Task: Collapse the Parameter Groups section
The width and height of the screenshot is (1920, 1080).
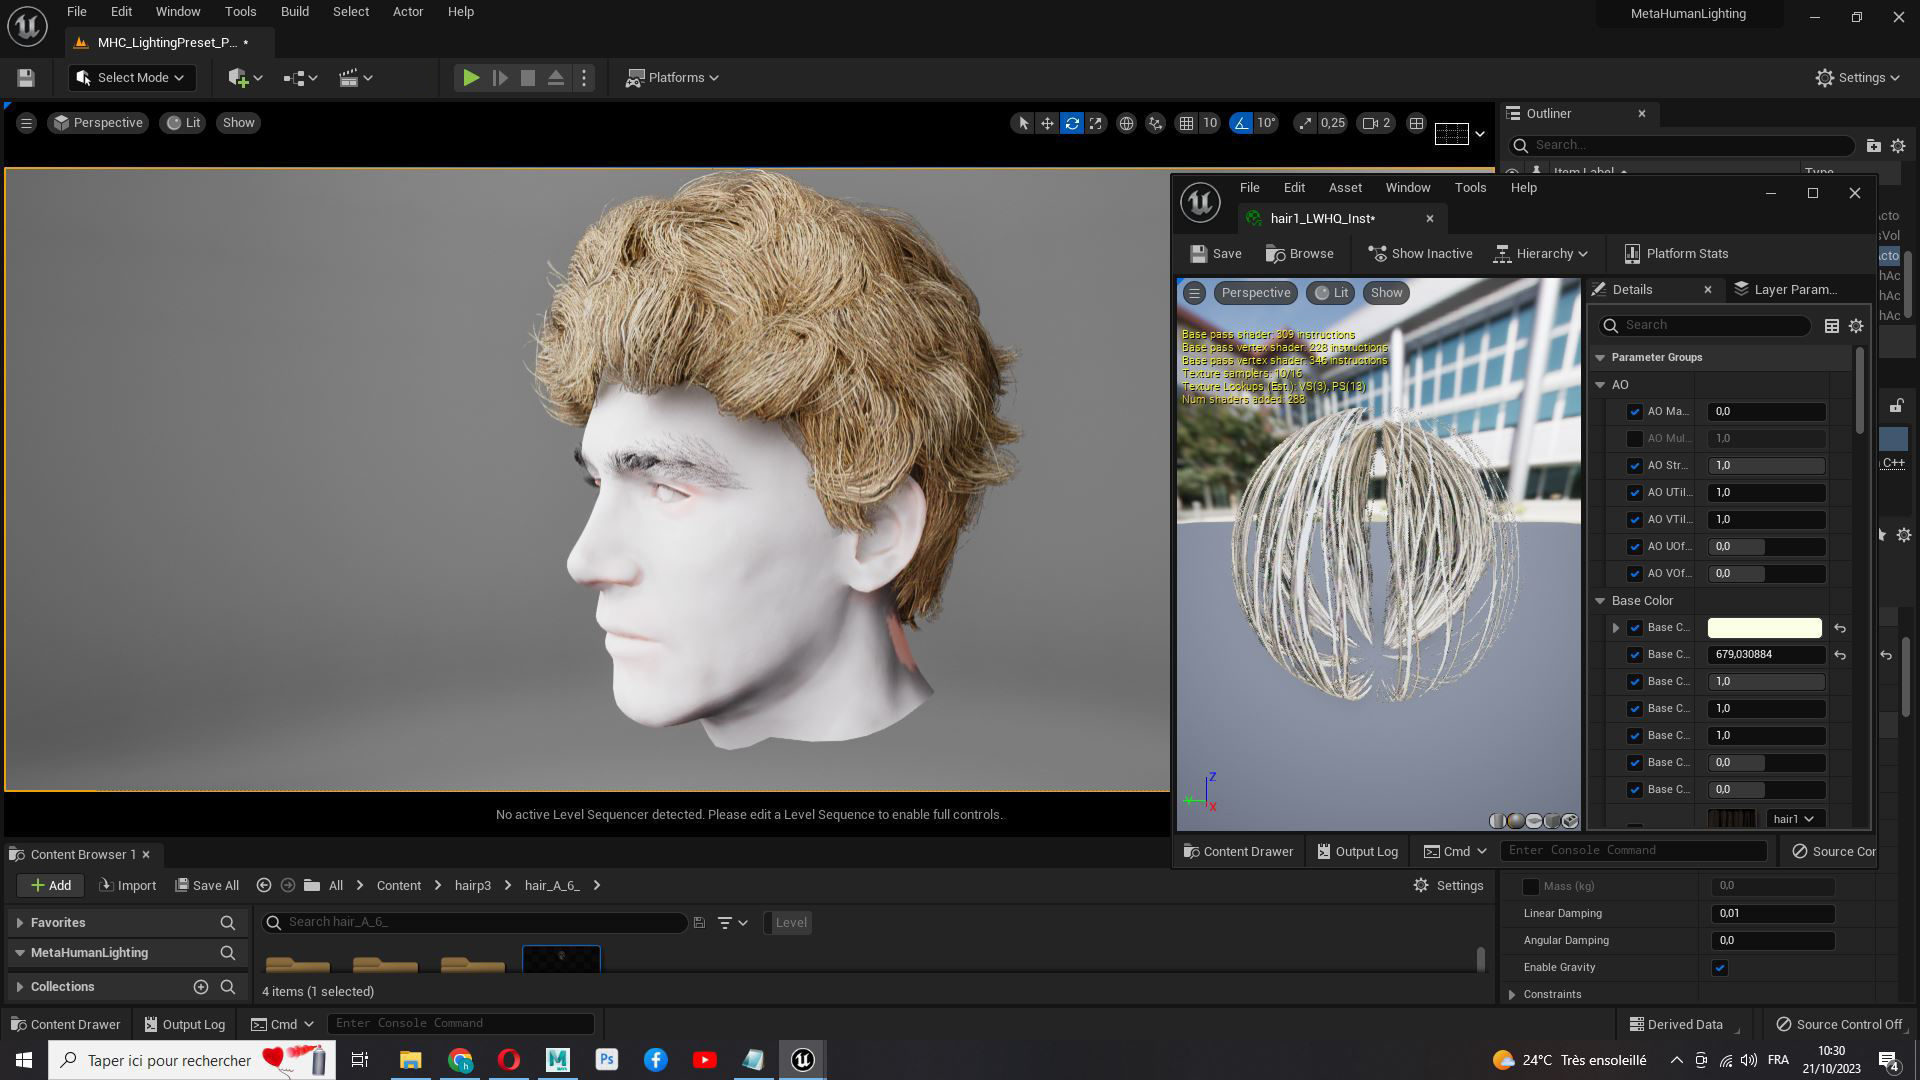Action: click(1600, 358)
